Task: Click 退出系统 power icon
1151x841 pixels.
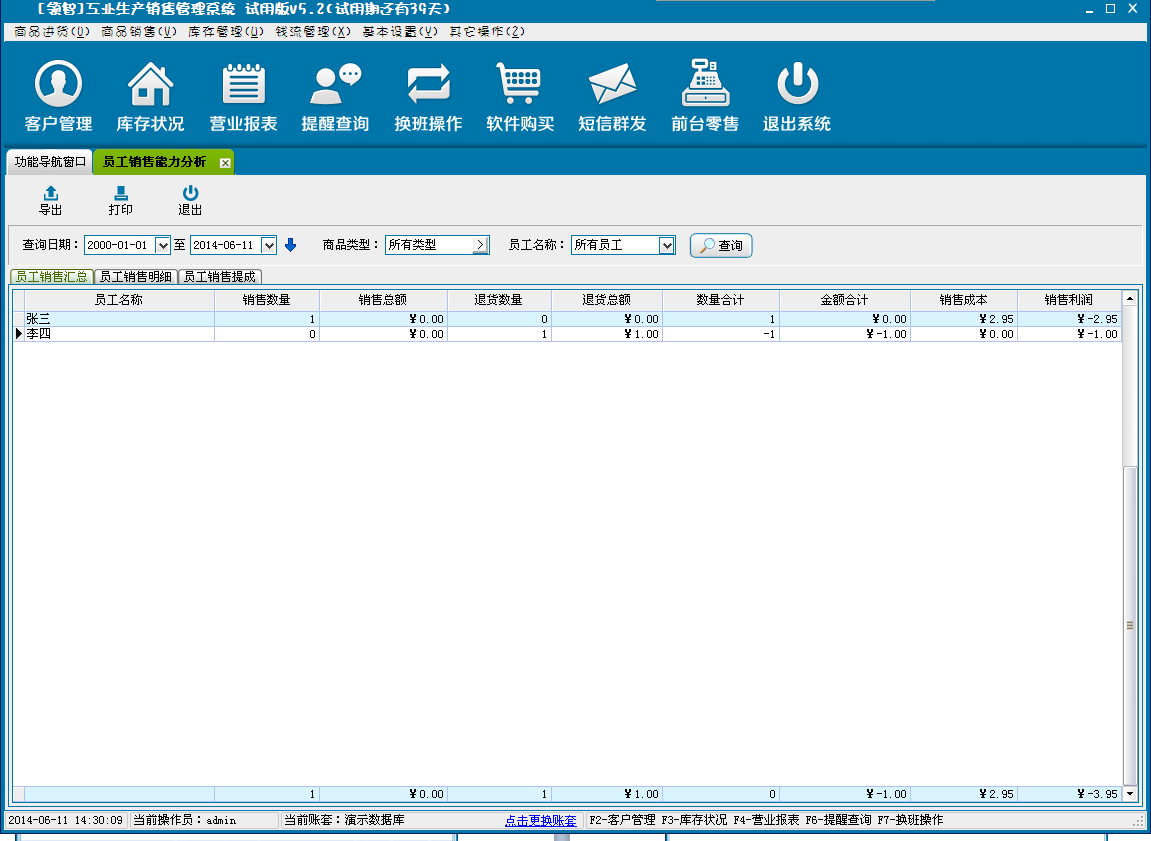Action: pos(797,85)
